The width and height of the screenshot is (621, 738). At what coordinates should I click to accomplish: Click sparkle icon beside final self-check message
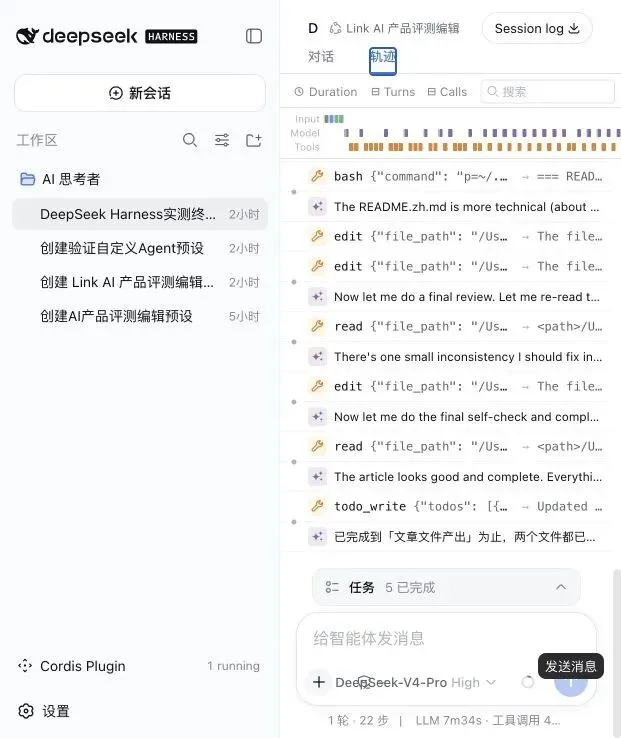pos(318,417)
